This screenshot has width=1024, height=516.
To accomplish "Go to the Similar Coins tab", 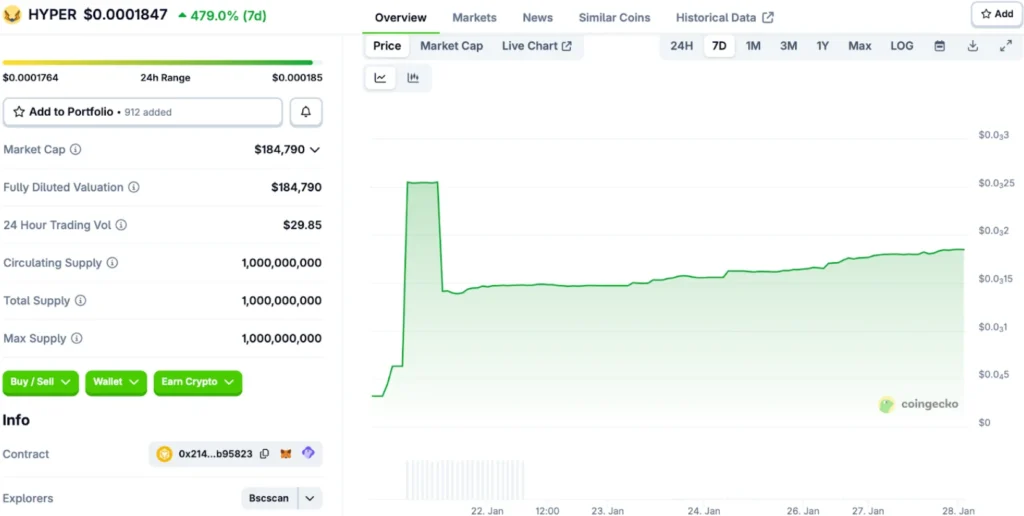I will tap(614, 18).
